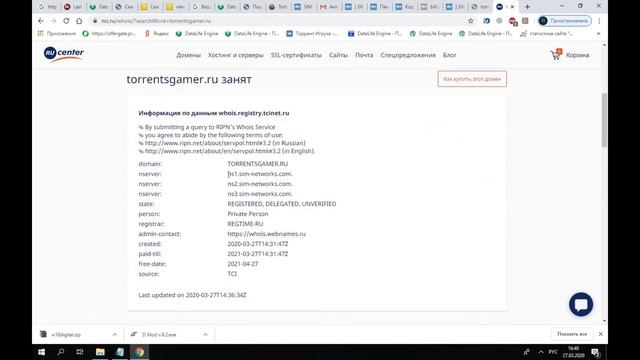
Task: Open Спецпредложения menu
Action: tap(408, 55)
